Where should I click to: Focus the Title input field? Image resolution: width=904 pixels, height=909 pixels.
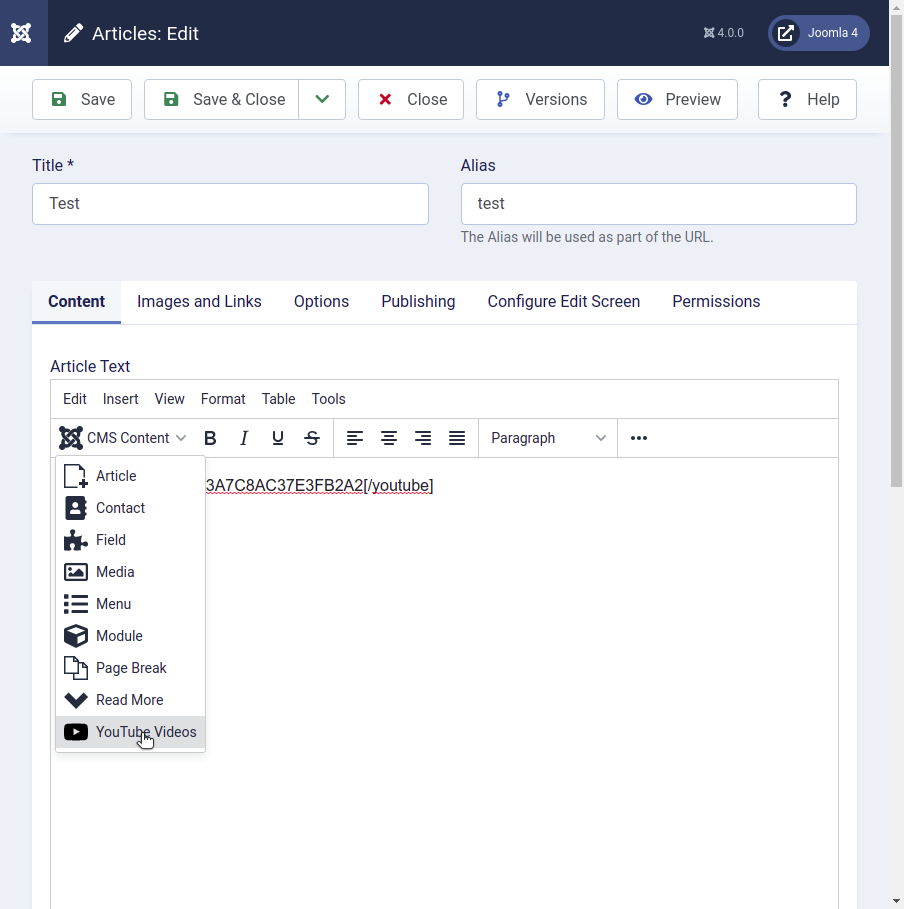point(230,204)
